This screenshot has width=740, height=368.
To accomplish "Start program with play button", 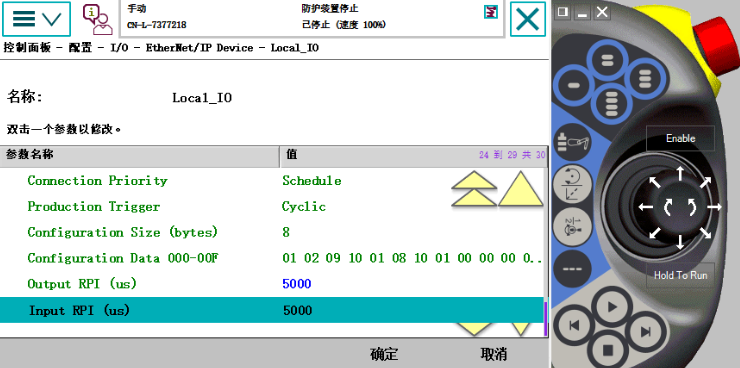I will click(x=612, y=308).
